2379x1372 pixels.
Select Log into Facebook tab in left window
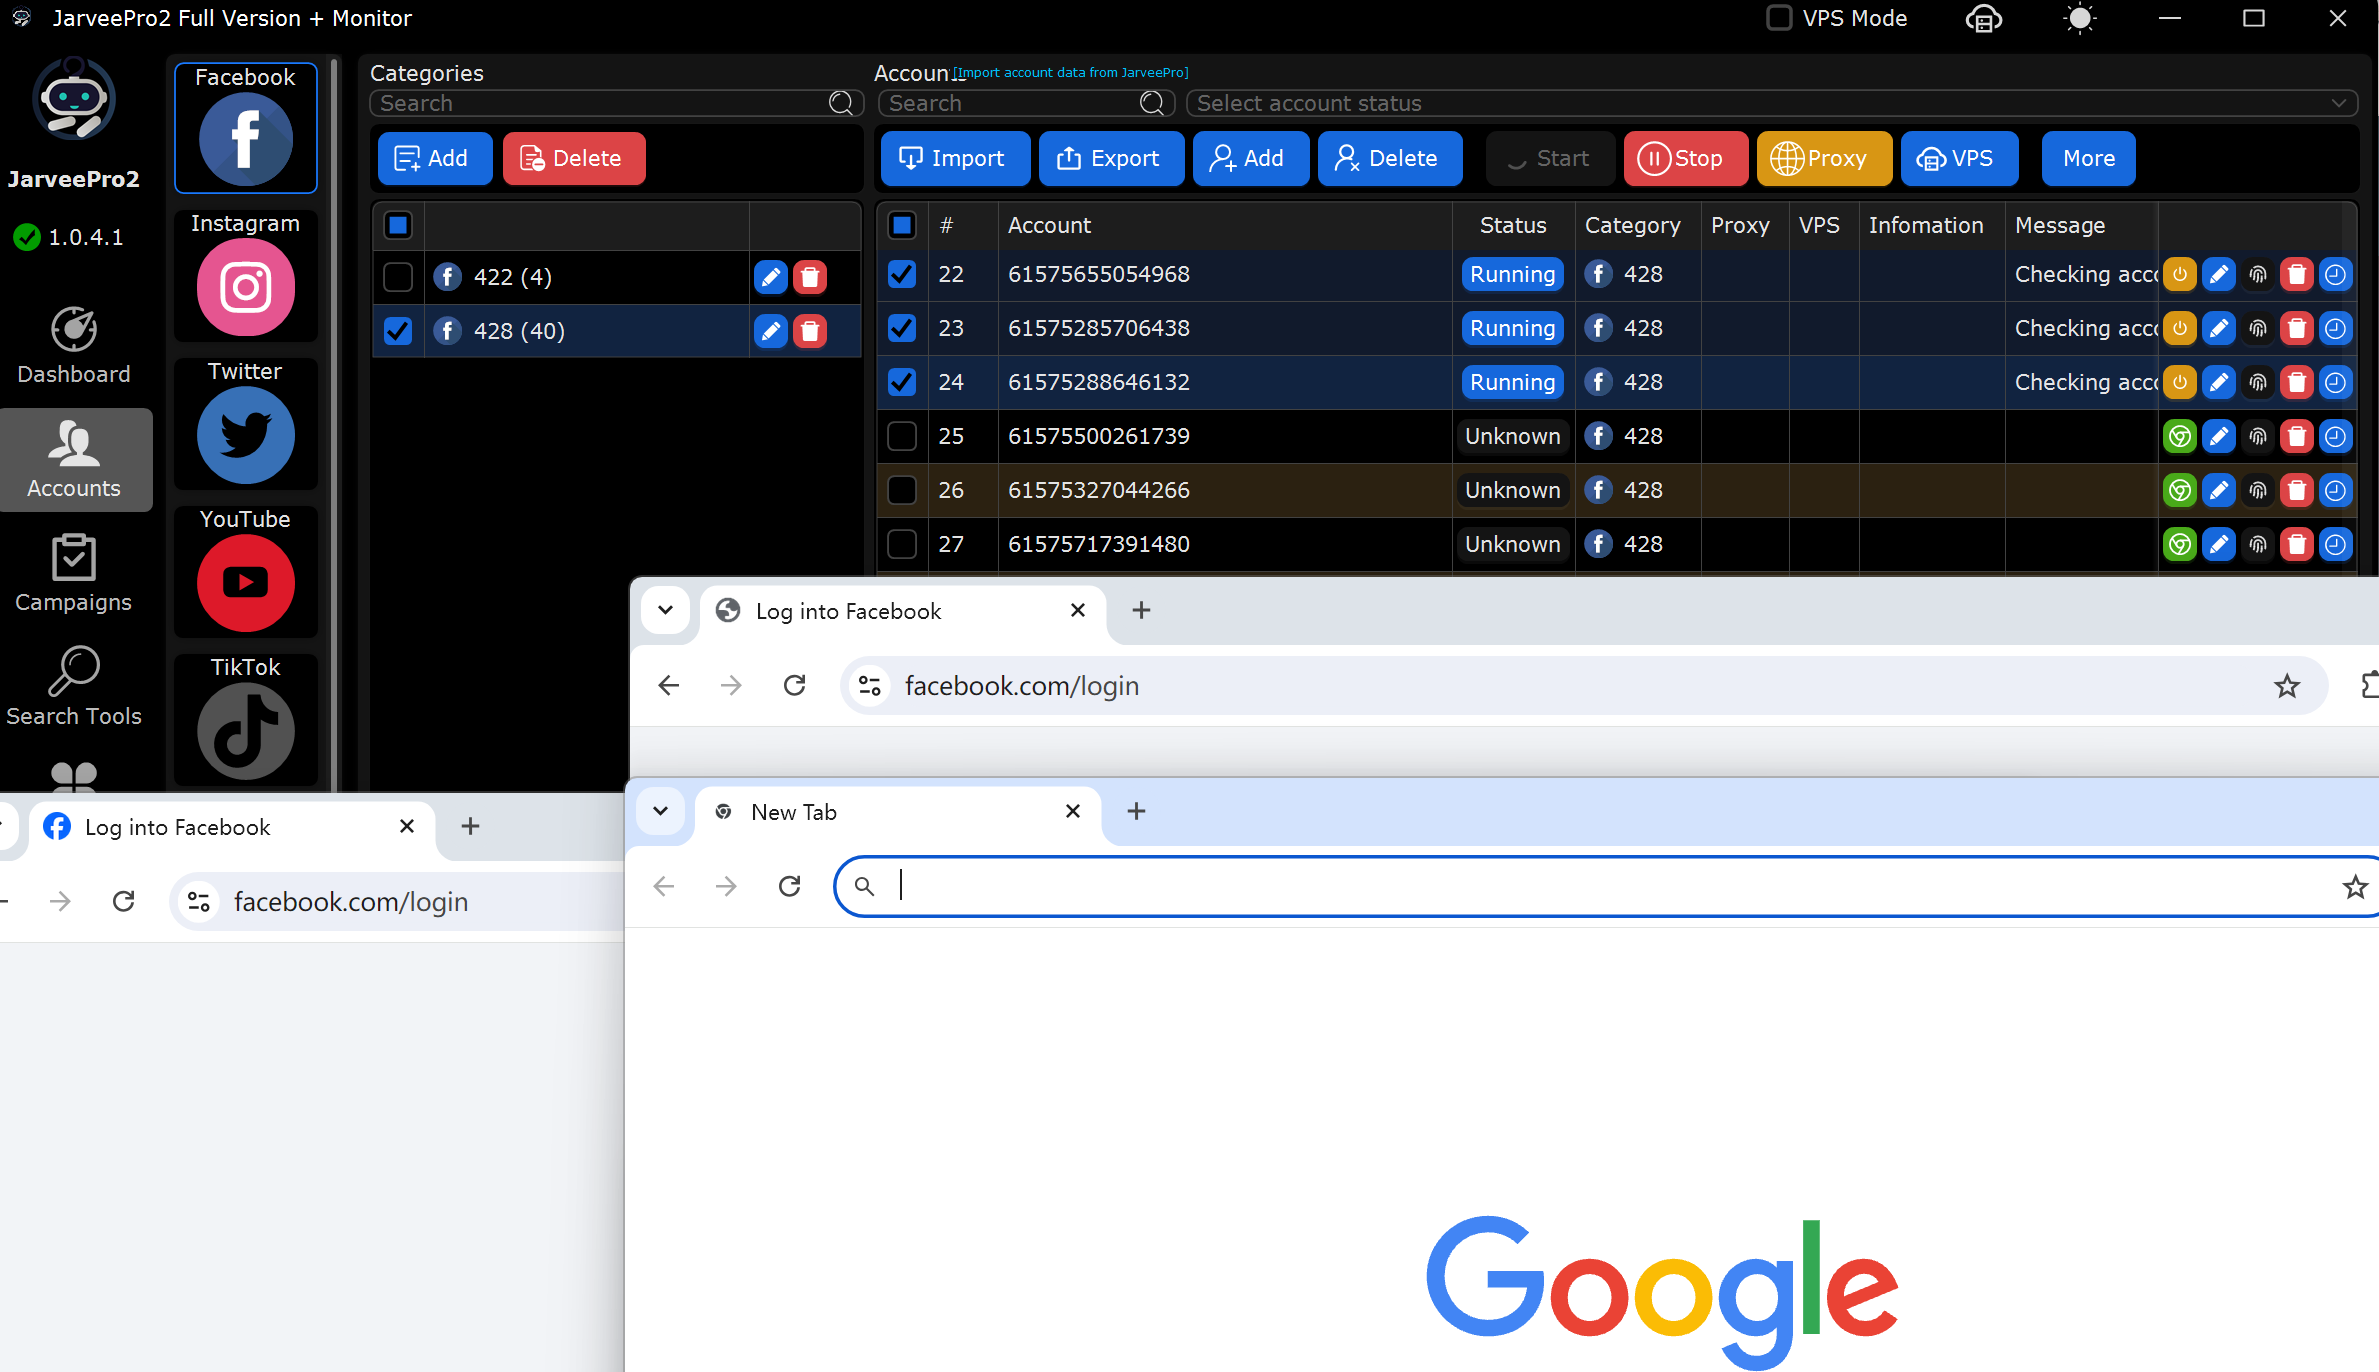231,827
